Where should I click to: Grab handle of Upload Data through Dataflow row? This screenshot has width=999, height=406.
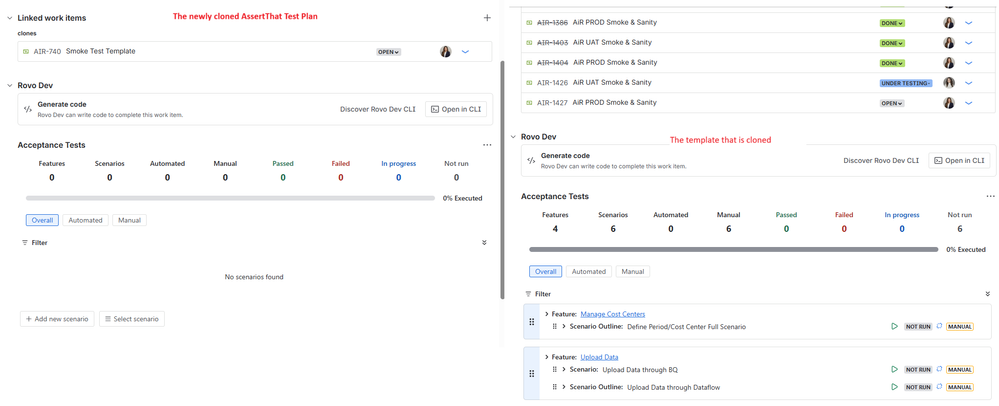click(x=554, y=387)
